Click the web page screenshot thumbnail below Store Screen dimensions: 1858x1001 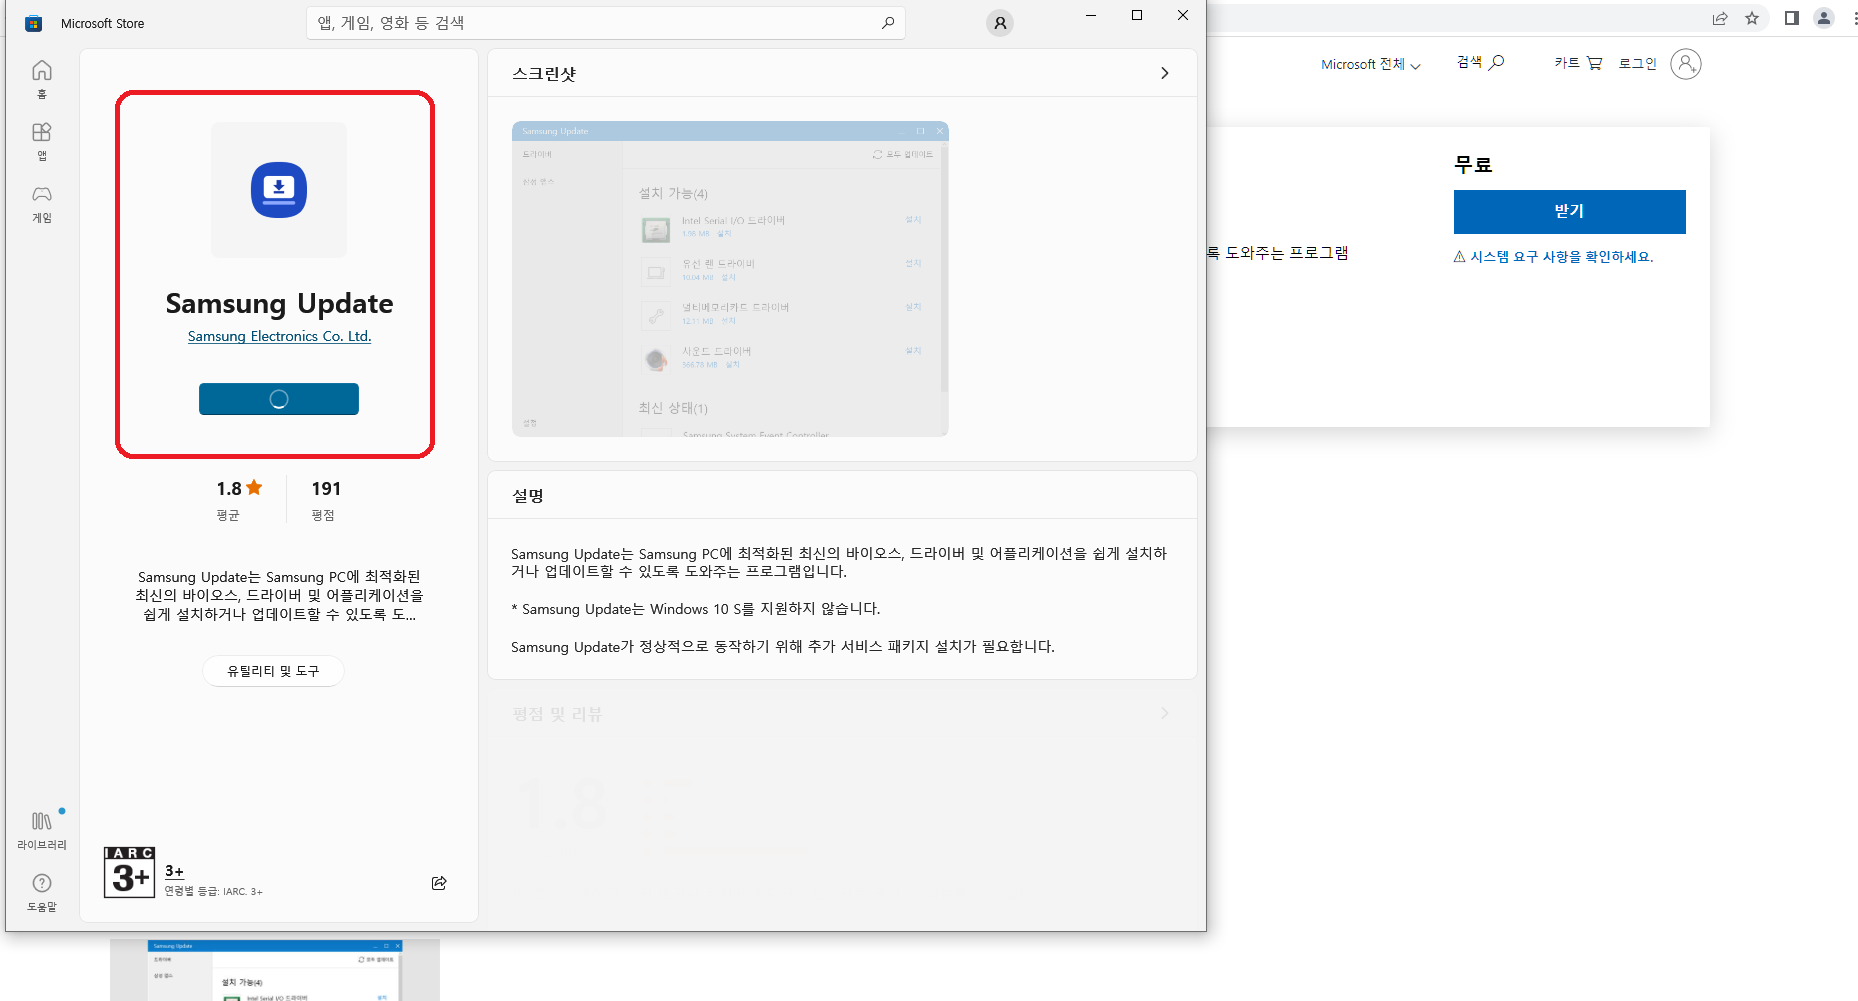(275, 970)
